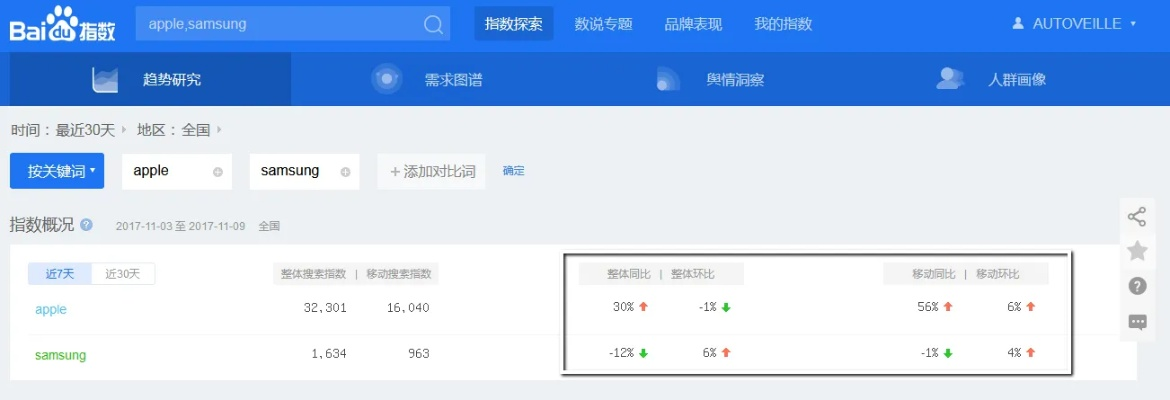Click the 移动同比 column header
Screen dimensions: 1170x400
933,274
